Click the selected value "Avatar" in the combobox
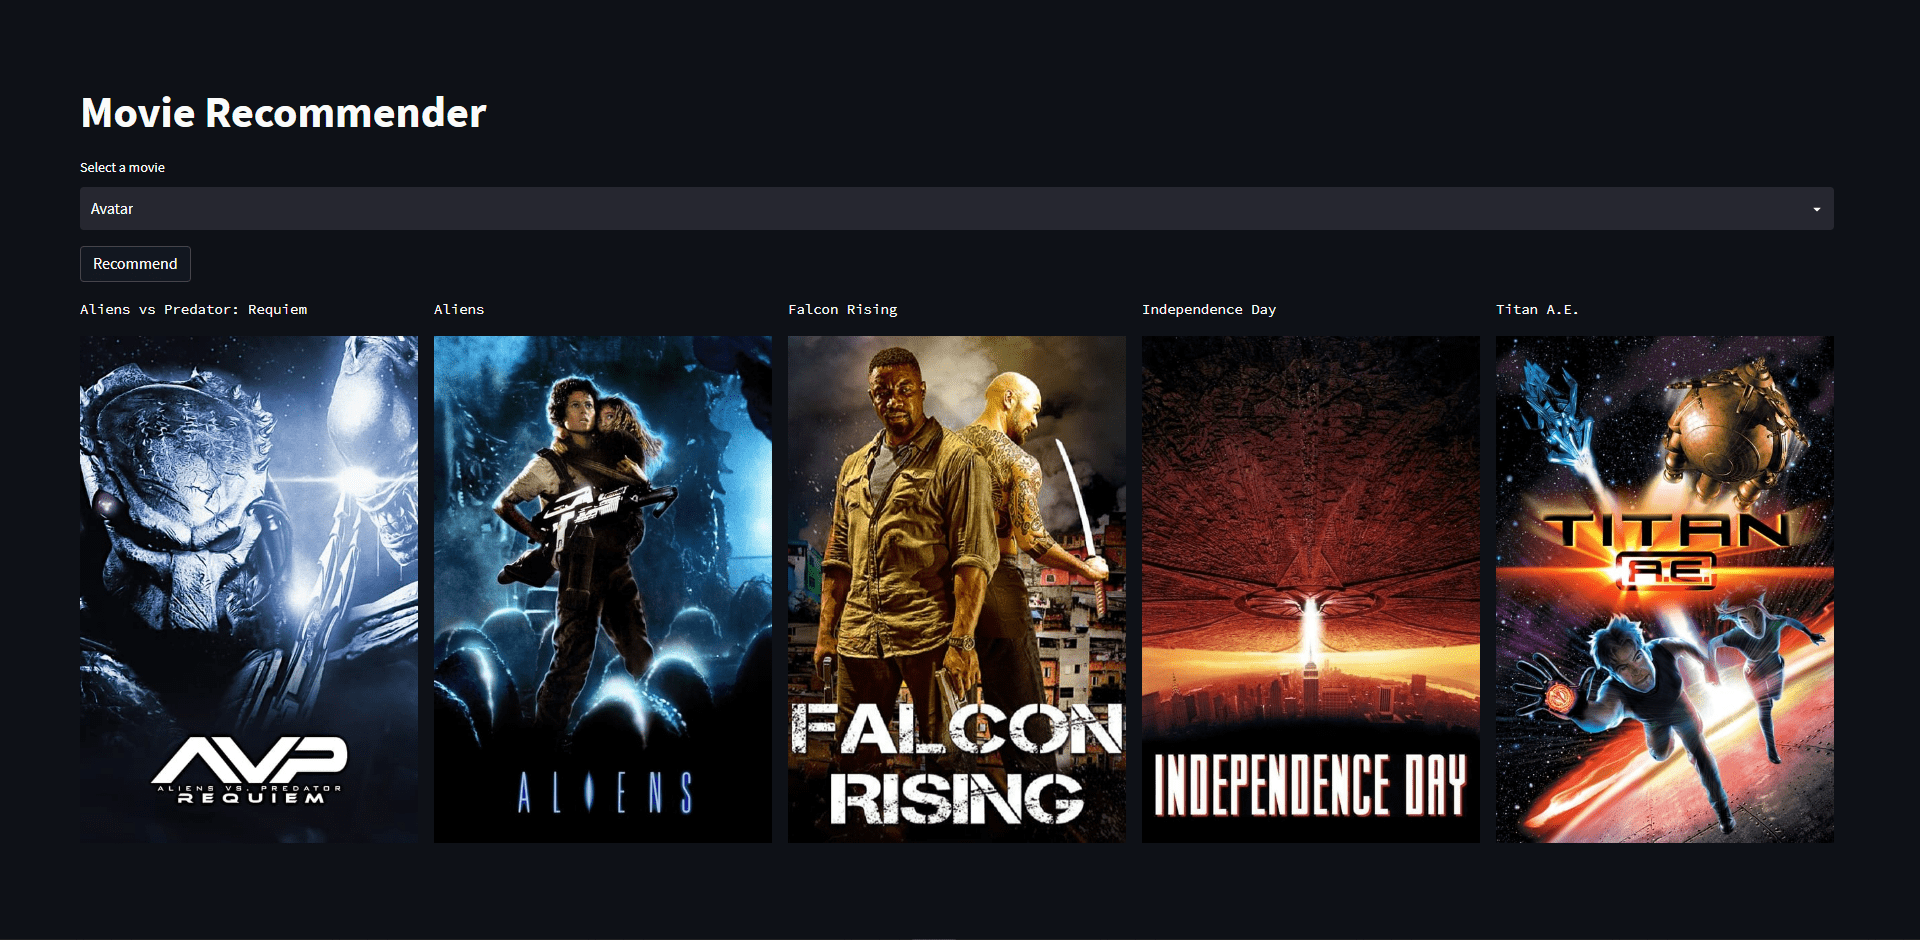The width and height of the screenshot is (1920, 940). pos(111,209)
